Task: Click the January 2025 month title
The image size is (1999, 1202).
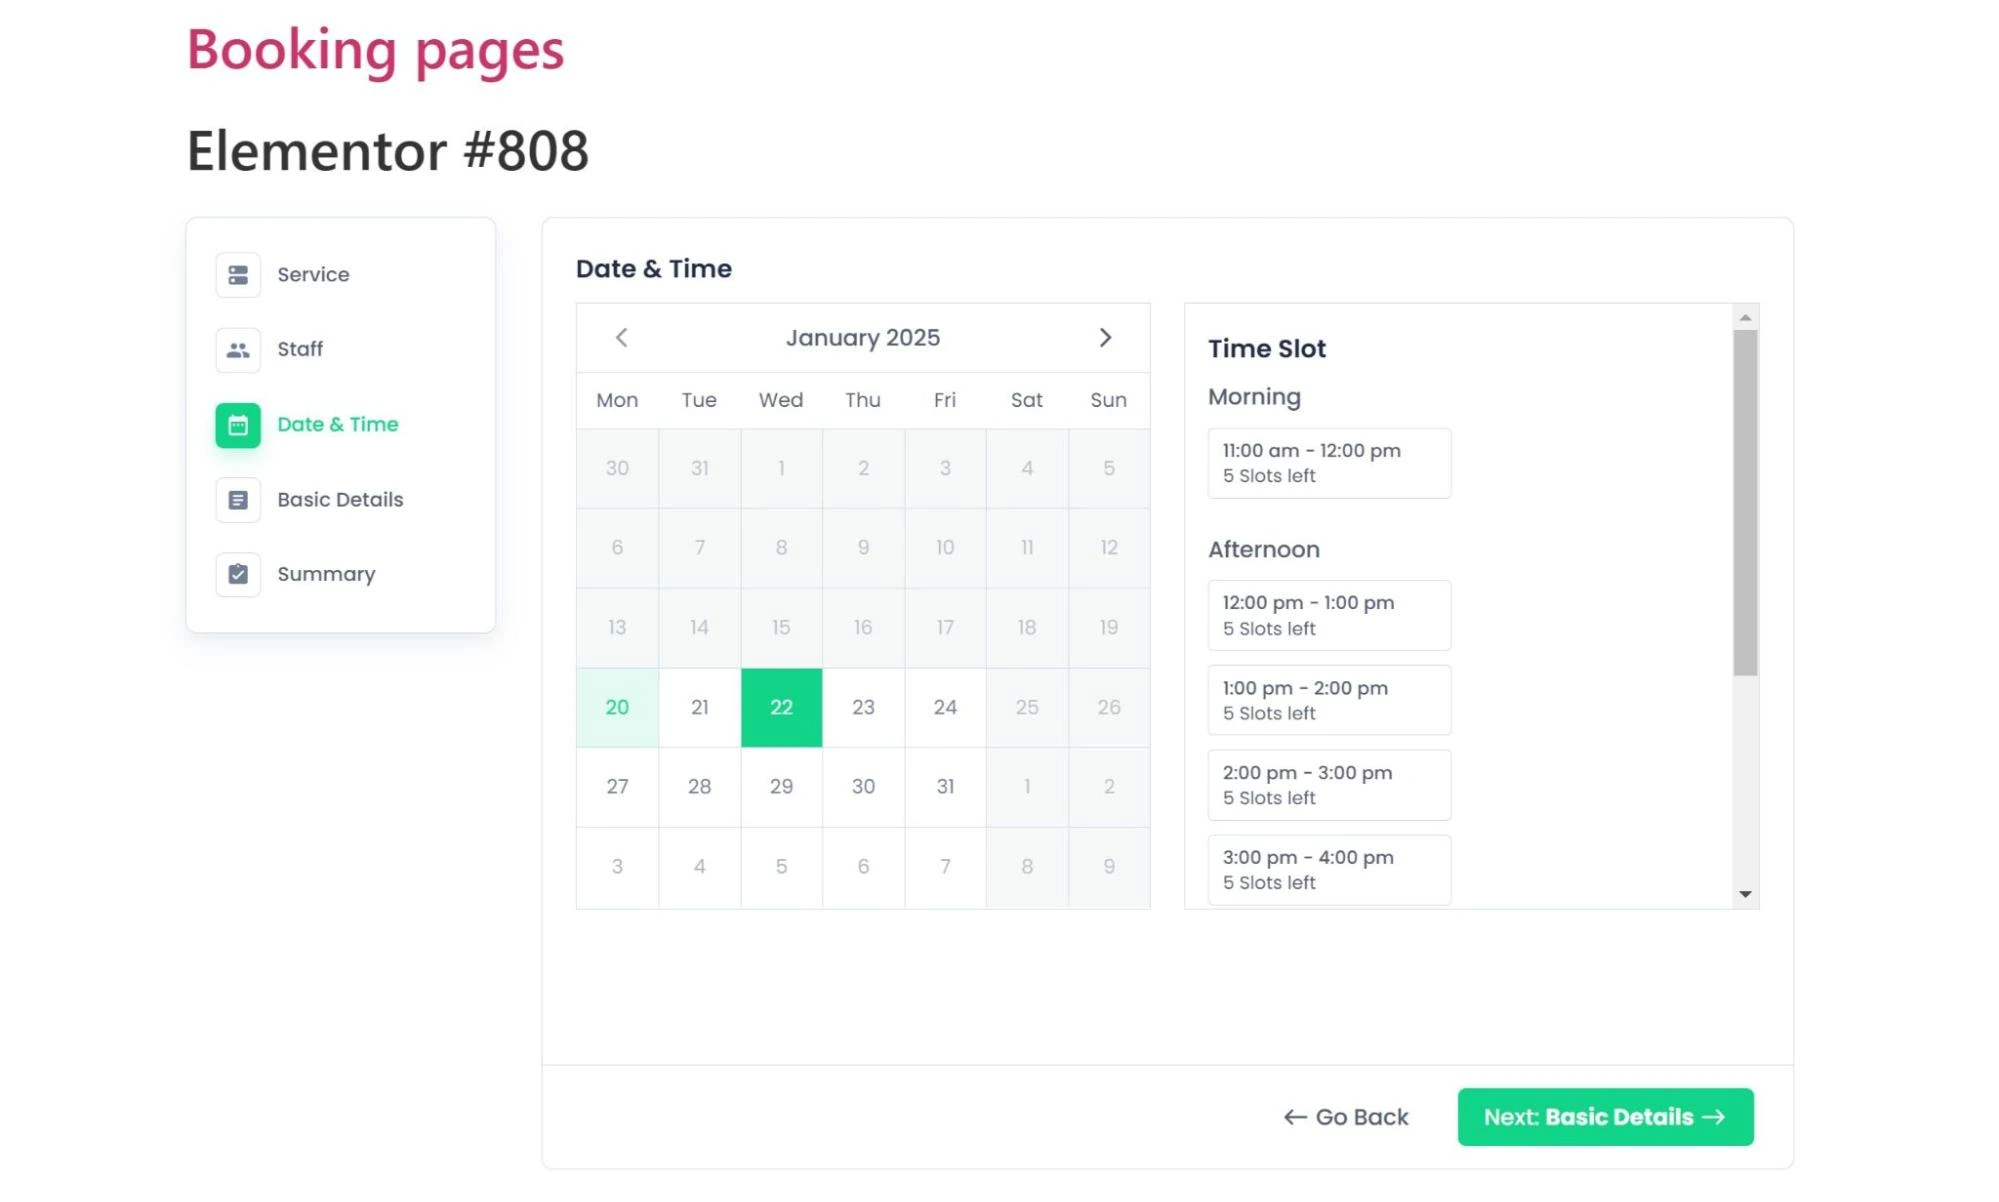Action: [x=862, y=338]
